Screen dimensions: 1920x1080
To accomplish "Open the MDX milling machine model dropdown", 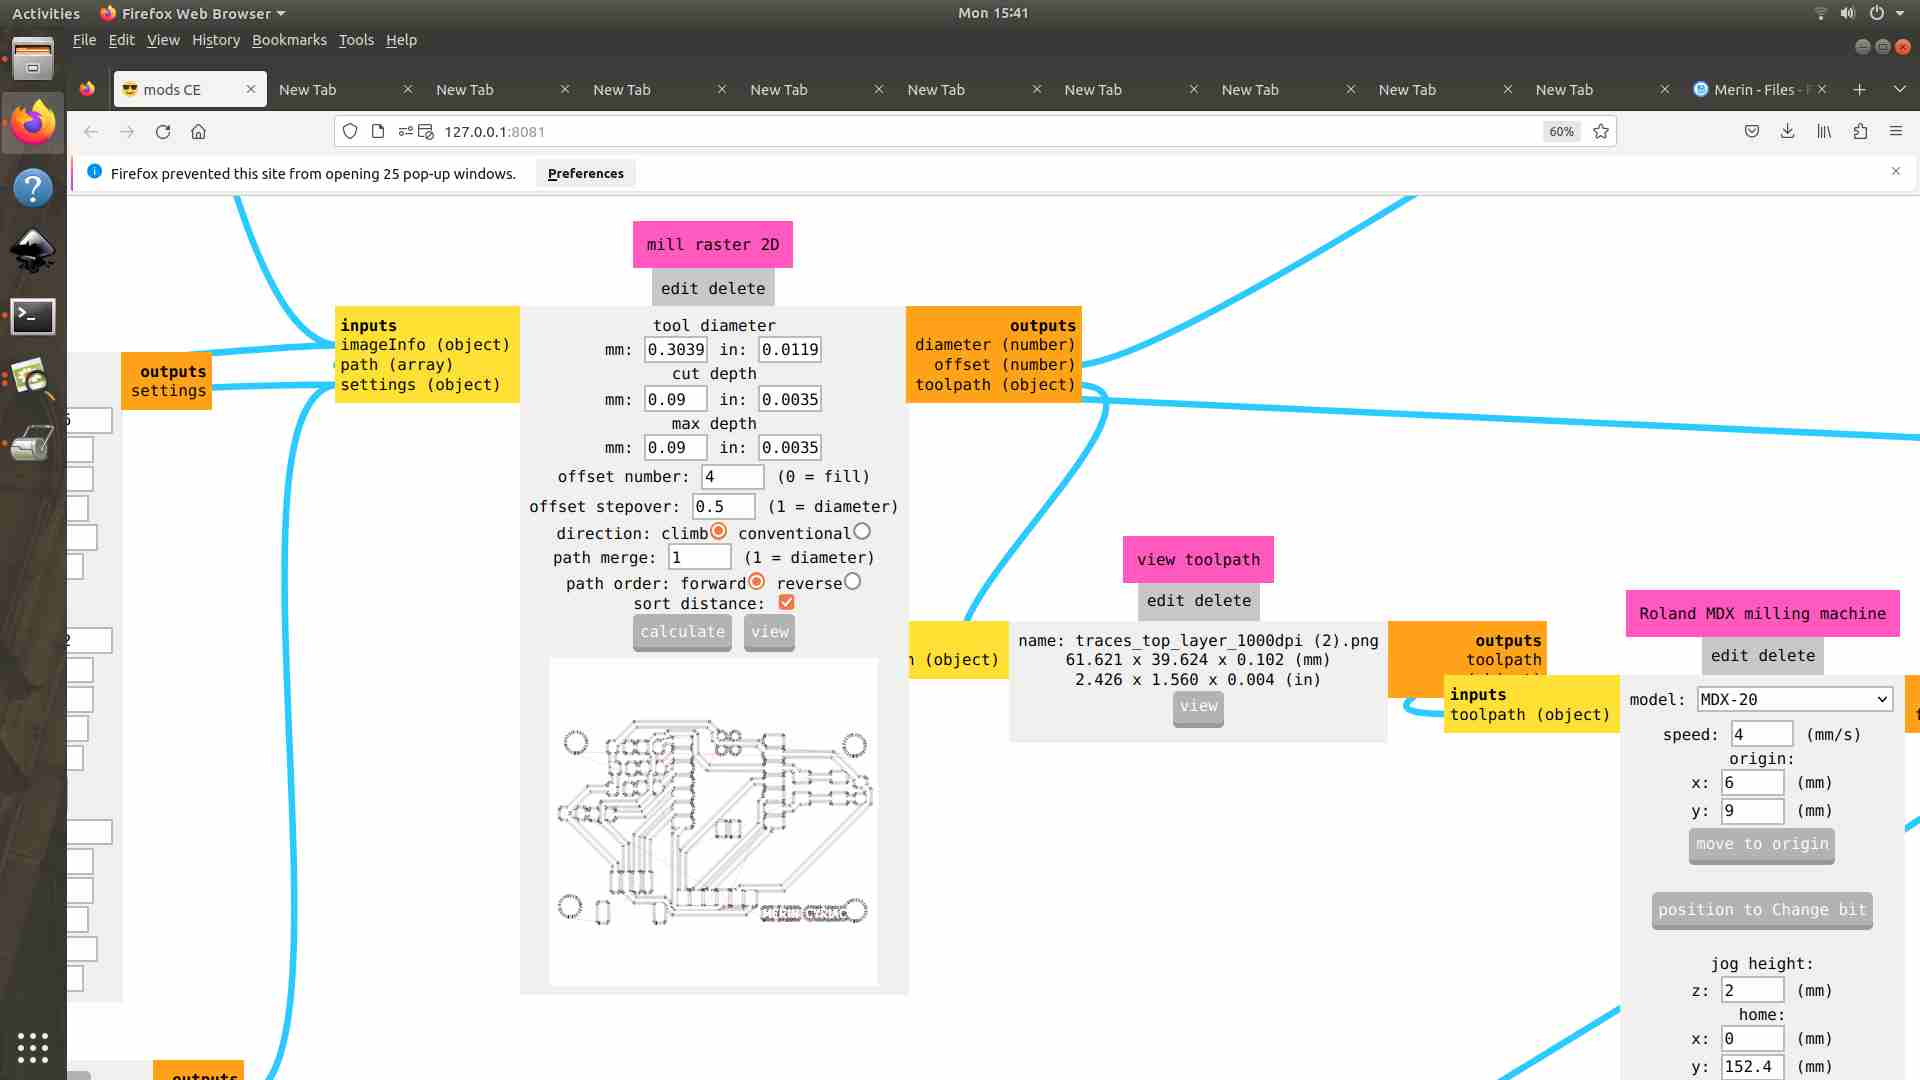I will coord(1794,699).
